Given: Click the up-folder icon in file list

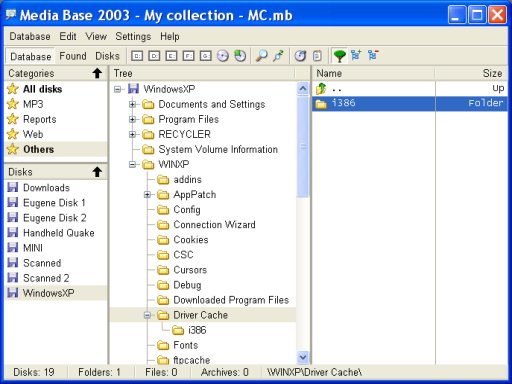Looking at the screenshot, I should click(321, 89).
